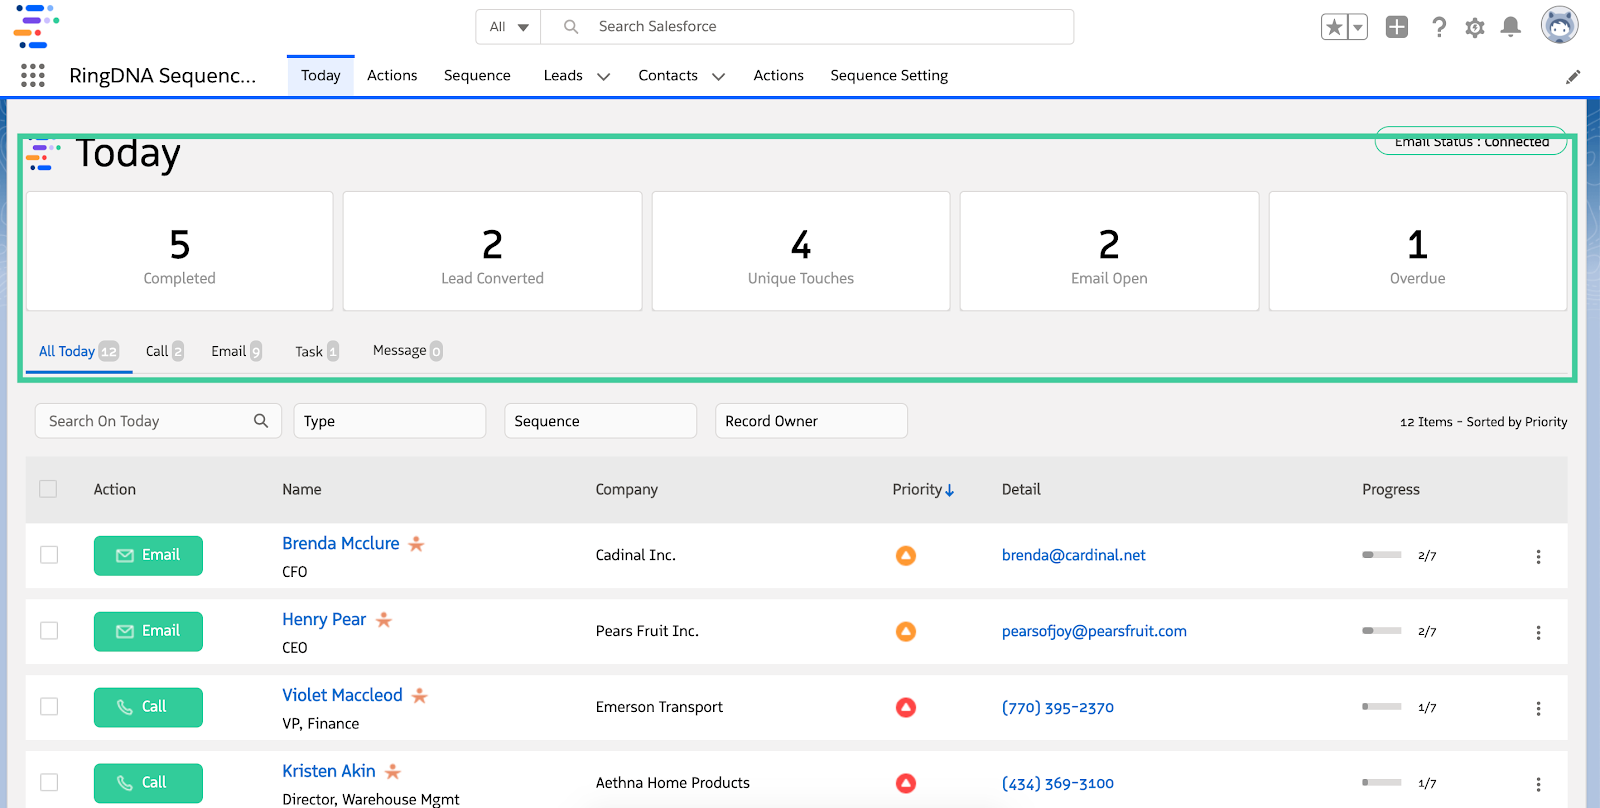Open the Sequence filter dropdown
The width and height of the screenshot is (1600, 808).
pyautogui.click(x=600, y=421)
